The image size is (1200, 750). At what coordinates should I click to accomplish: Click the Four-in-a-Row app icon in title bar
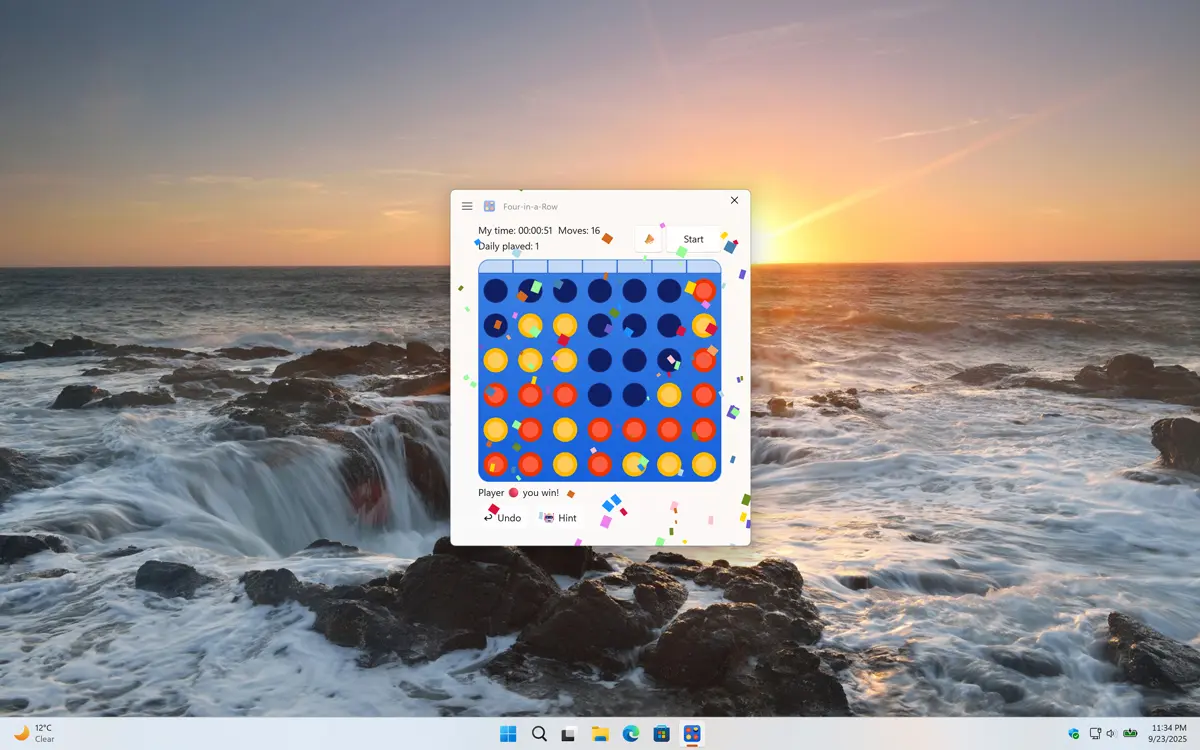tap(489, 206)
